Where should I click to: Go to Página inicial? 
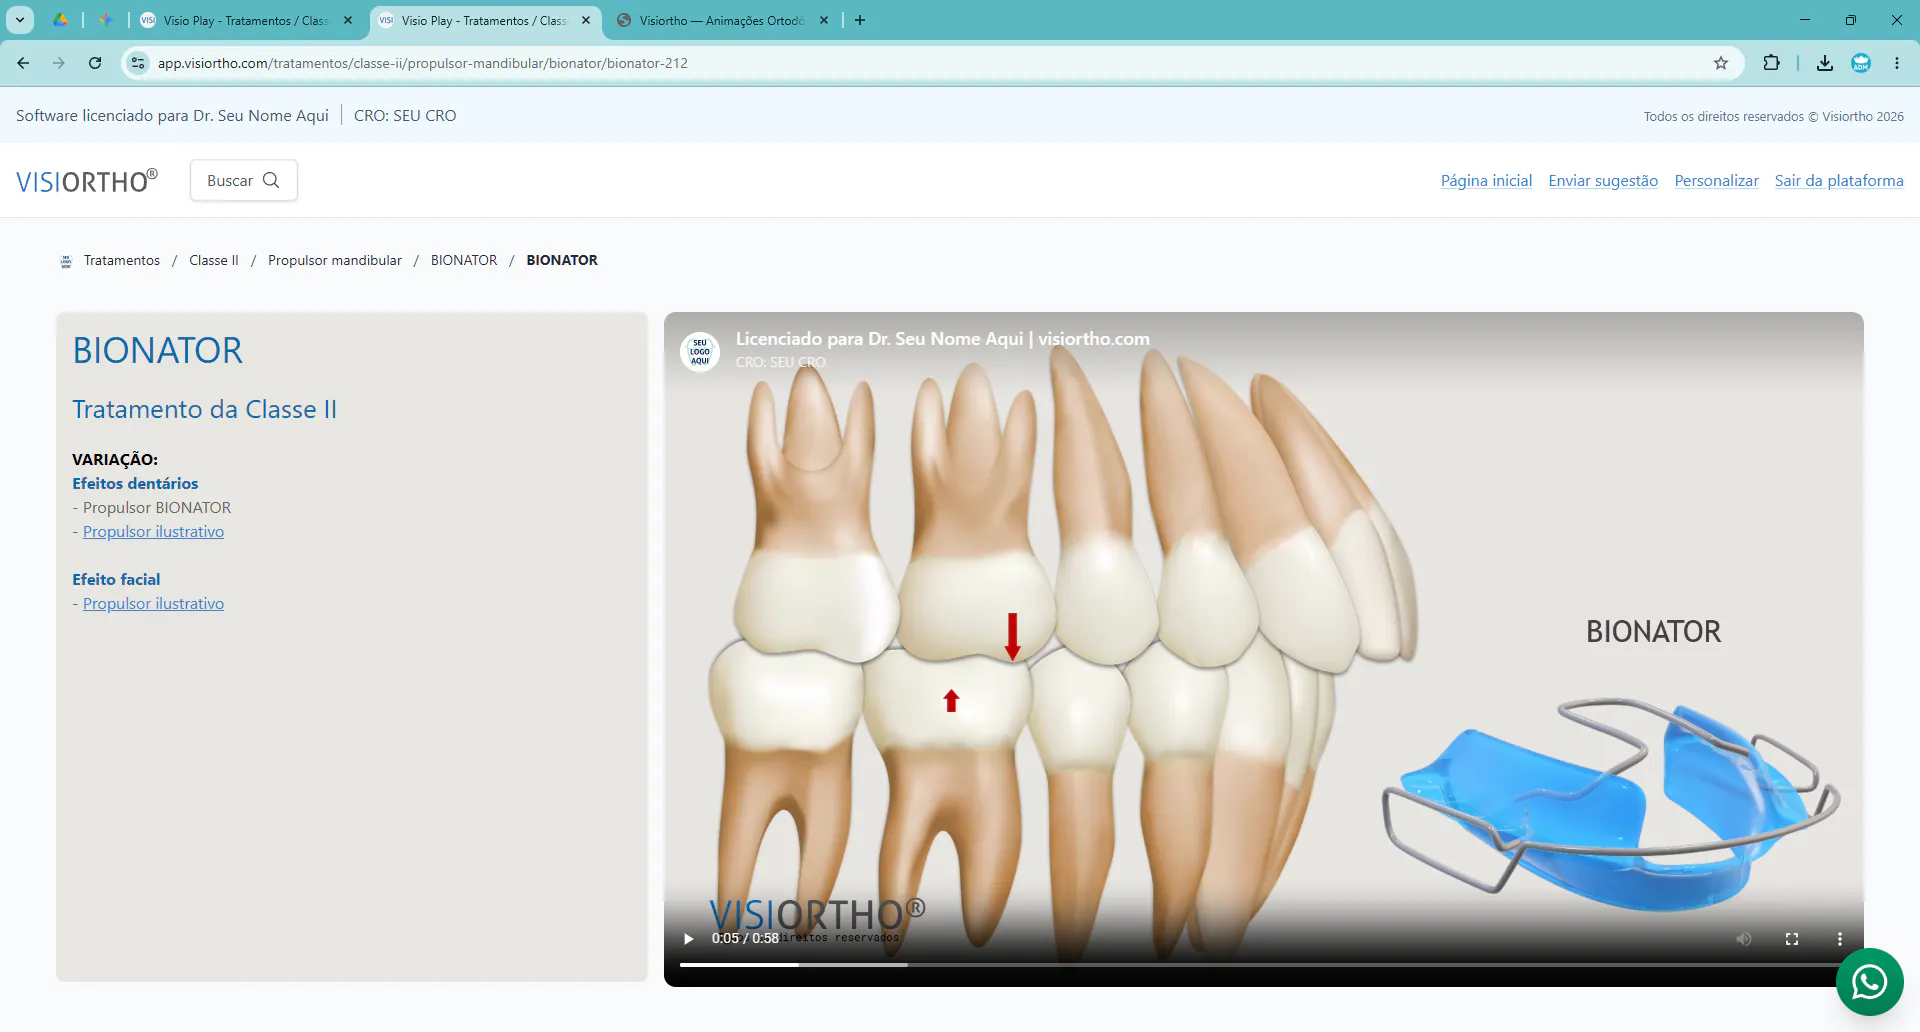coord(1486,181)
